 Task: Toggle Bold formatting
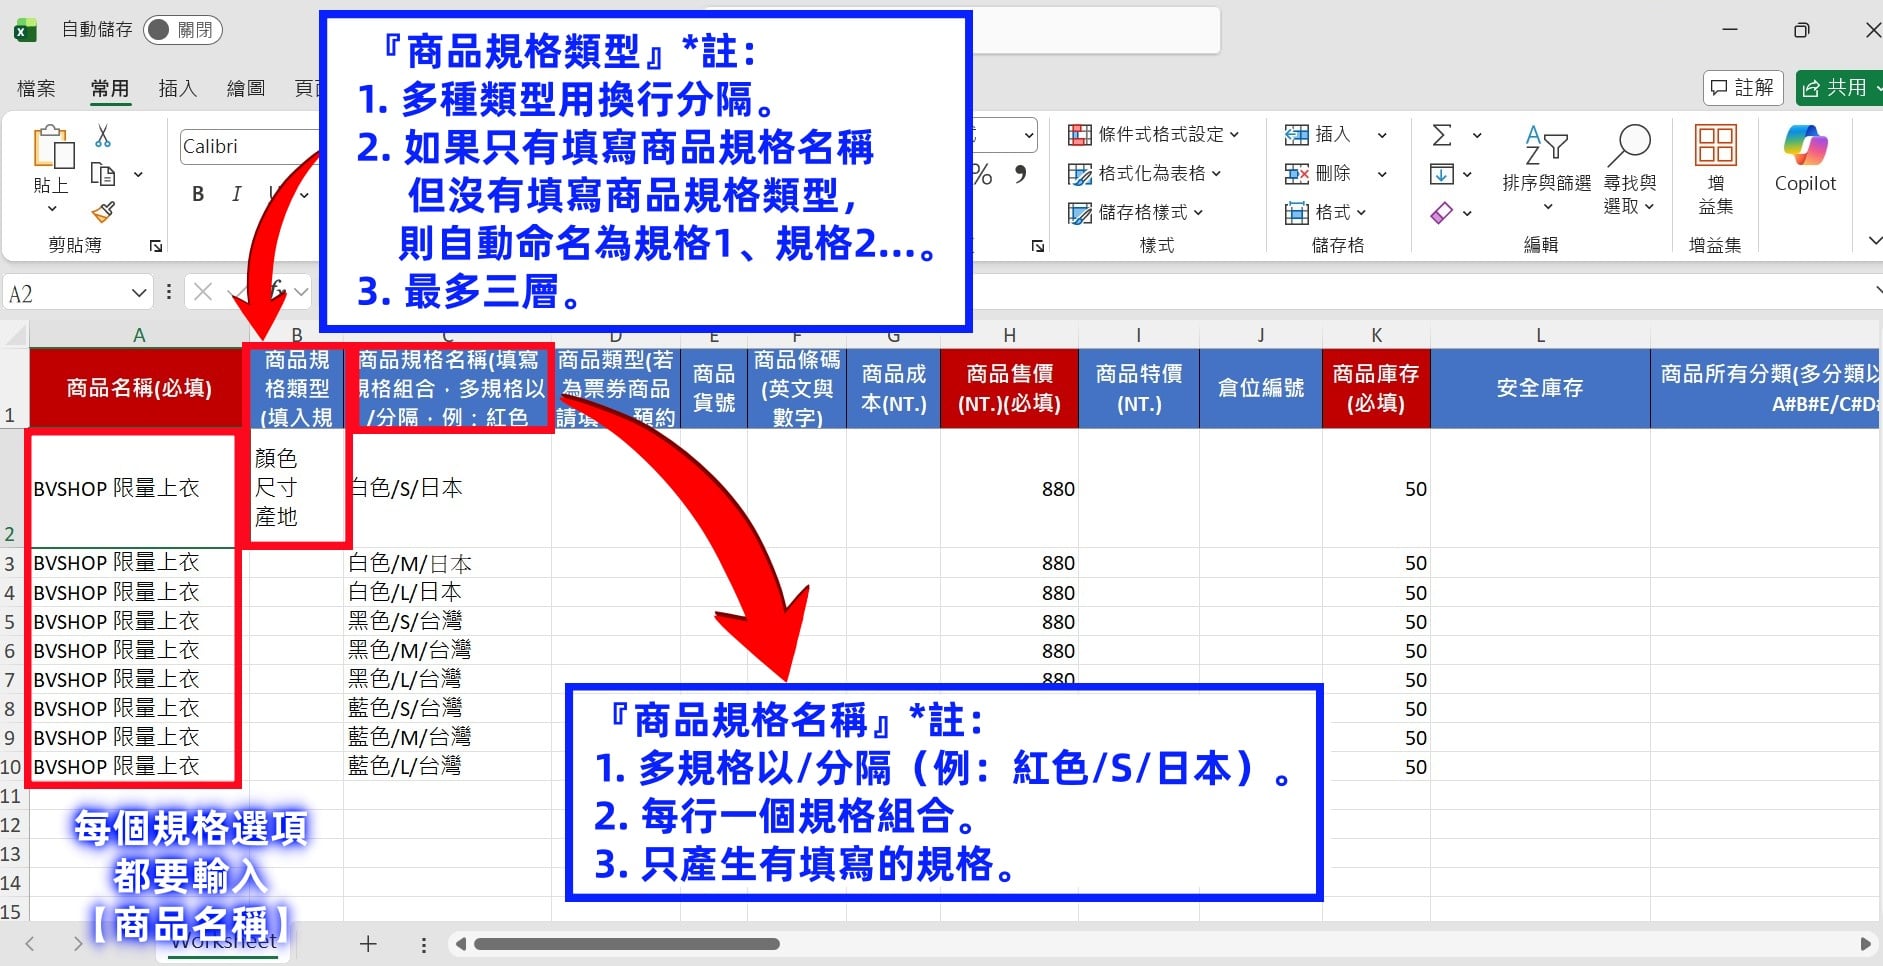(x=198, y=194)
